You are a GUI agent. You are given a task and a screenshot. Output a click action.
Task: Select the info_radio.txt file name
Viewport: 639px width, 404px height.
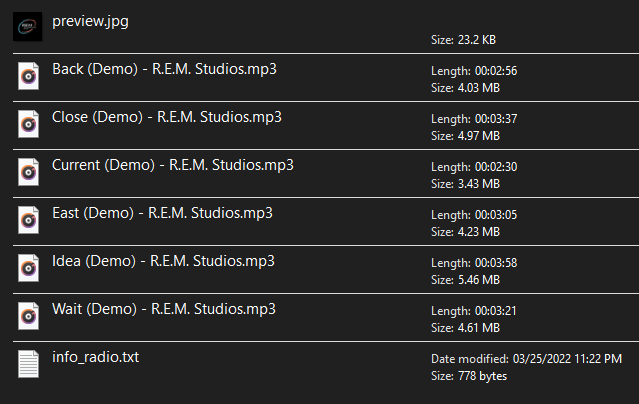(95, 357)
